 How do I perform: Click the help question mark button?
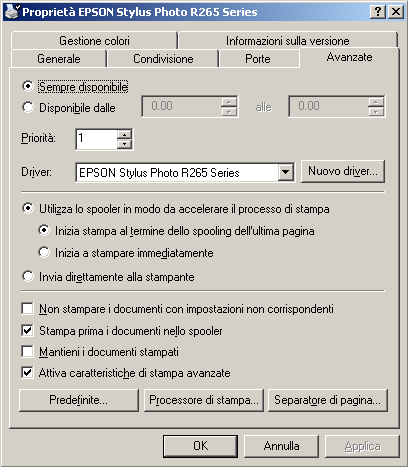click(378, 12)
